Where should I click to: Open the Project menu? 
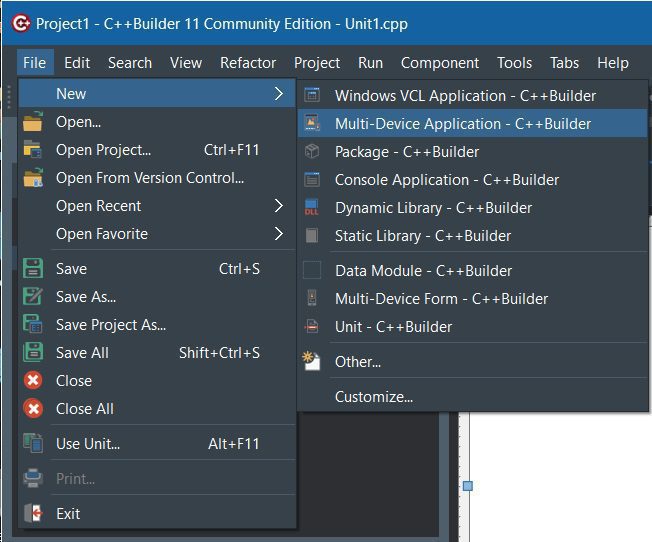pos(317,63)
